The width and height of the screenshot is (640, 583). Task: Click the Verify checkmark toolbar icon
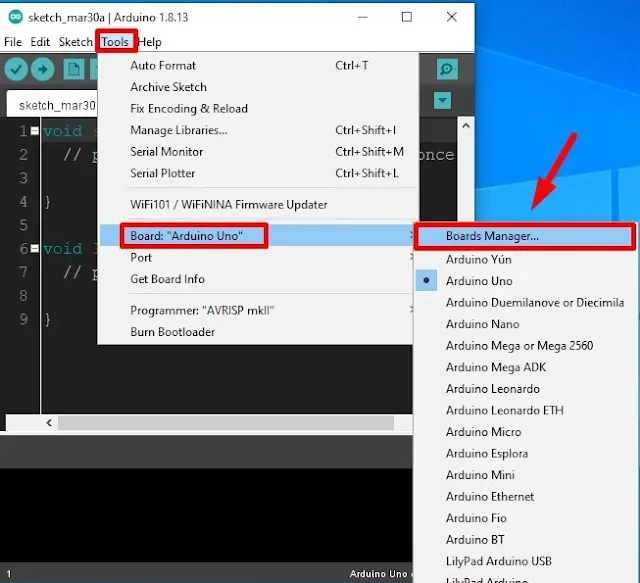click(16, 69)
